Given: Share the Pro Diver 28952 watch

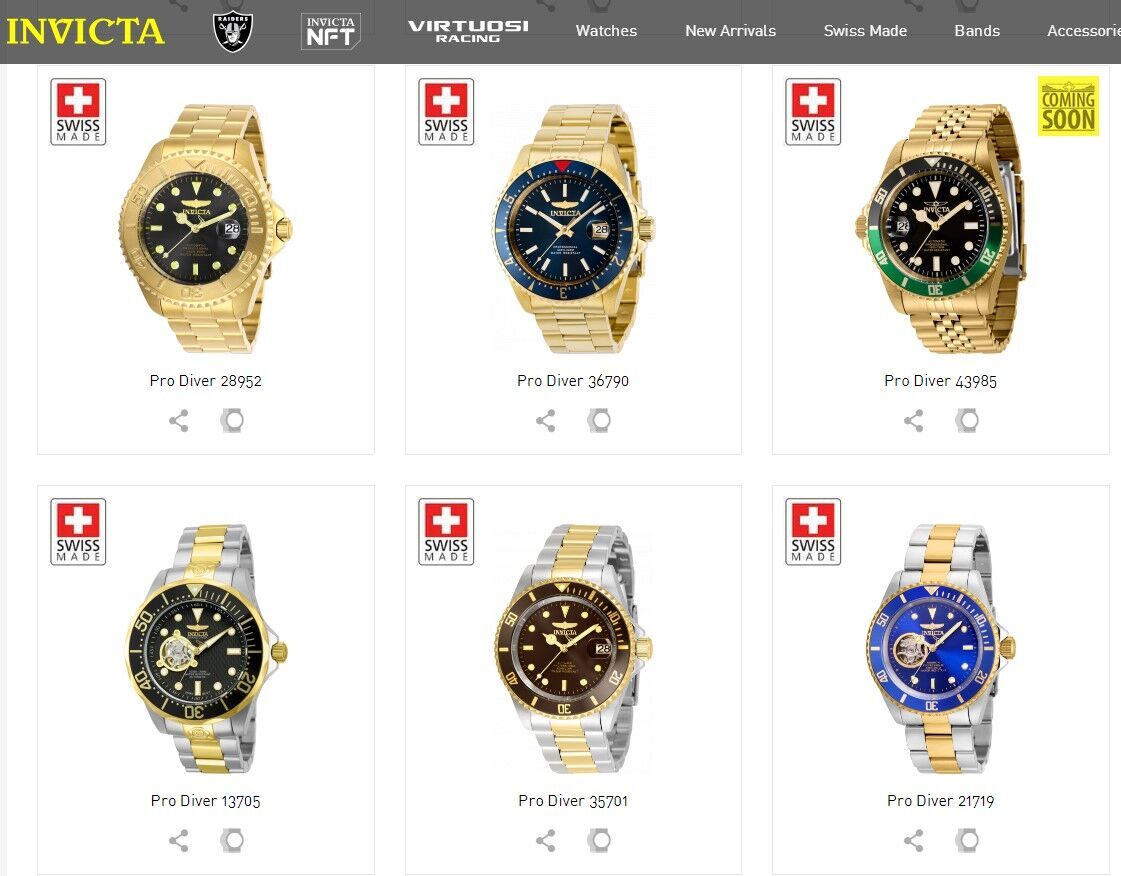Looking at the screenshot, I should (179, 420).
